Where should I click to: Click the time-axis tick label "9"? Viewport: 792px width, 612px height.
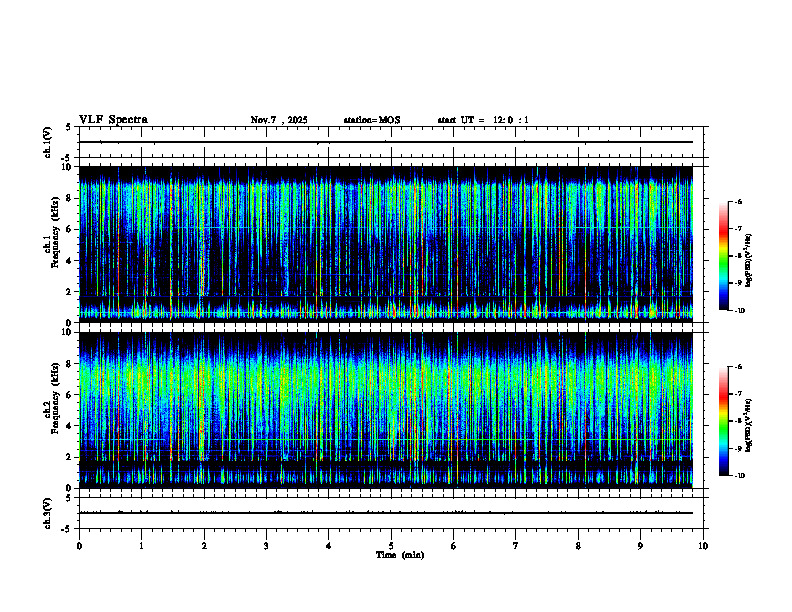[640, 546]
